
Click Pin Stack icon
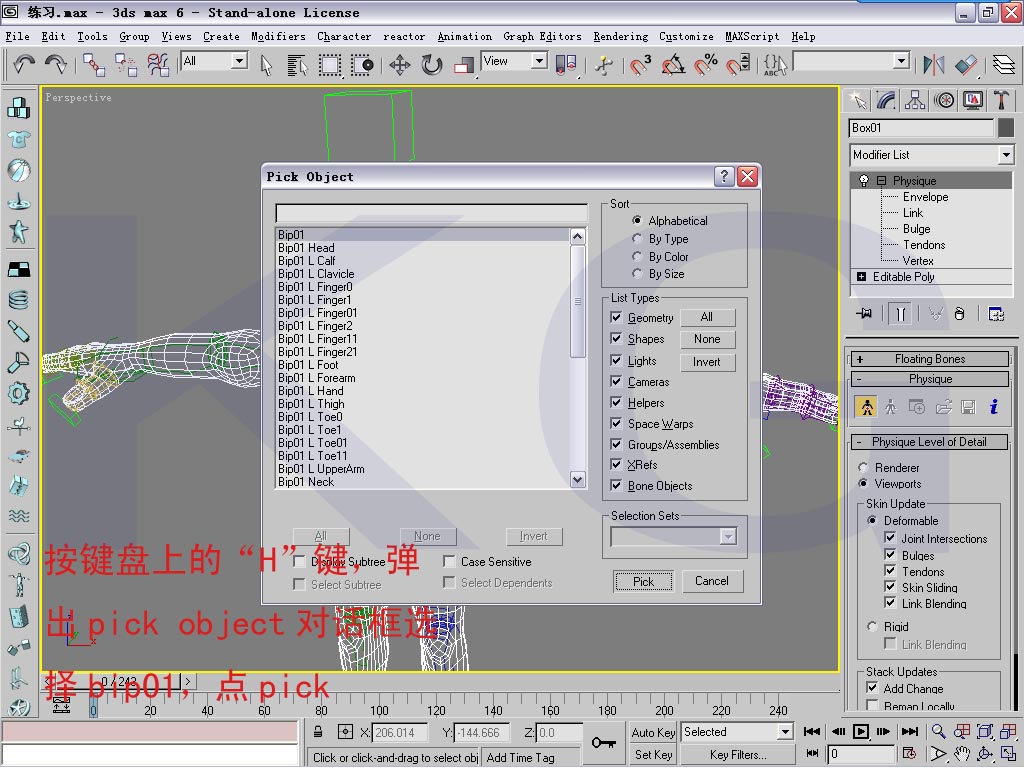pyautogui.click(x=864, y=313)
